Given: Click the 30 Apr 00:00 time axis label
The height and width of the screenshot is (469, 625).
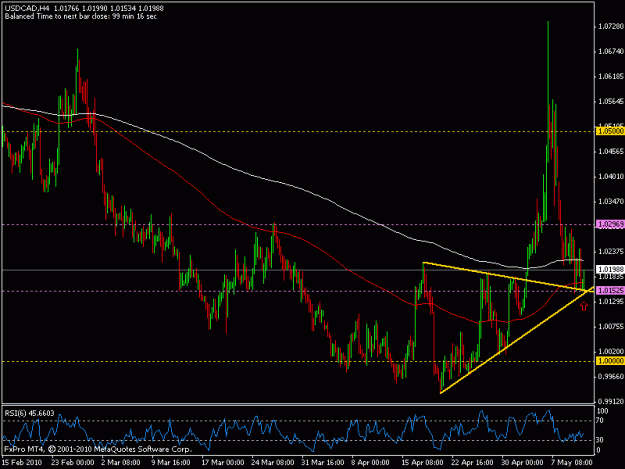Looking at the screenshot, I should pyautogui.click(x=522, y=462).
